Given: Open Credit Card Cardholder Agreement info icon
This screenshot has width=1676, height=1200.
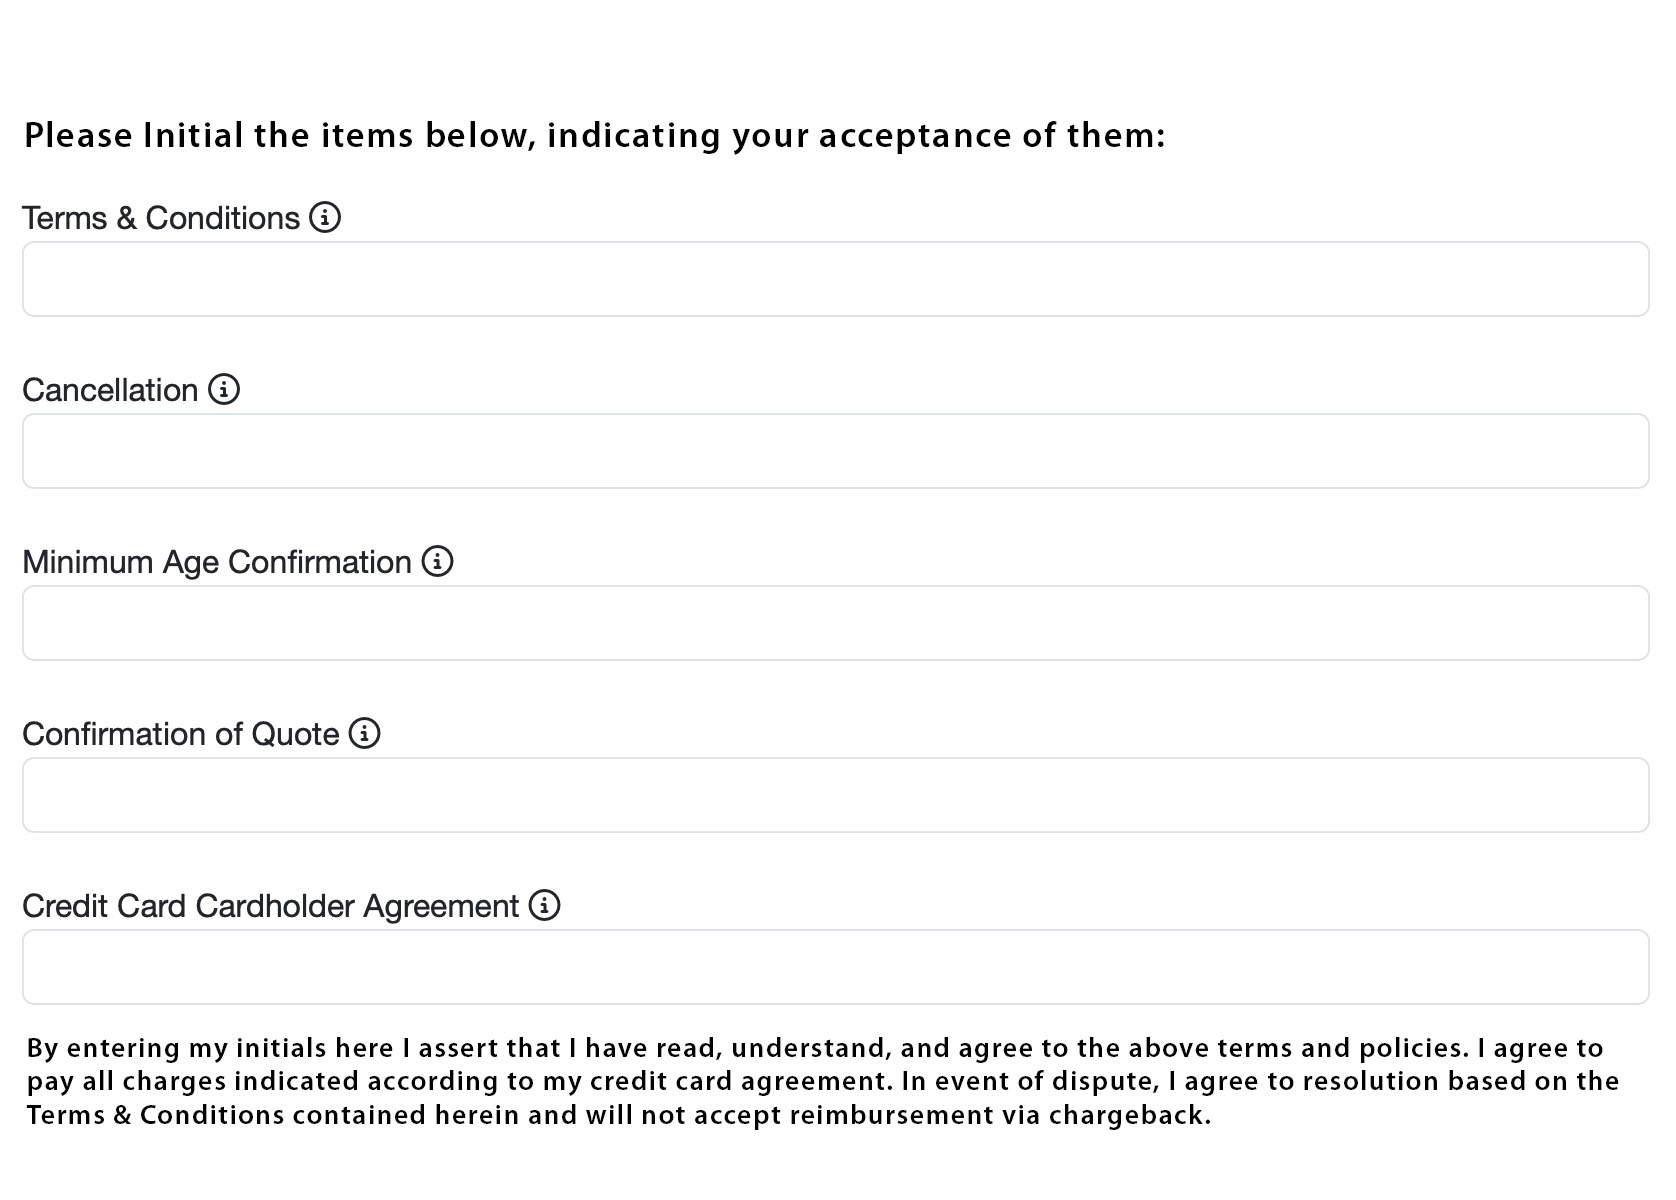Looking at the screenshot, I should pos(544,905).
